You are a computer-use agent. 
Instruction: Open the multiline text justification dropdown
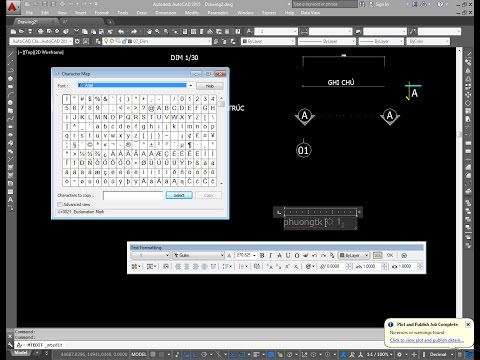pyautogui.click(x=150, y=266)
